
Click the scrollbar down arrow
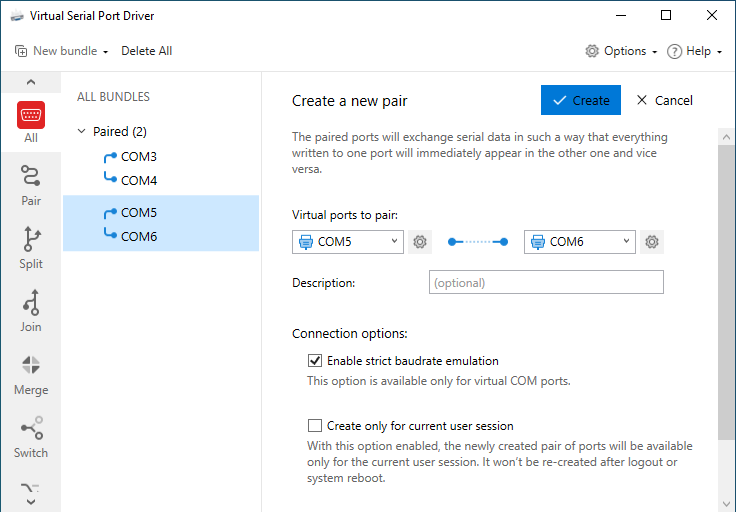(726, 504)
